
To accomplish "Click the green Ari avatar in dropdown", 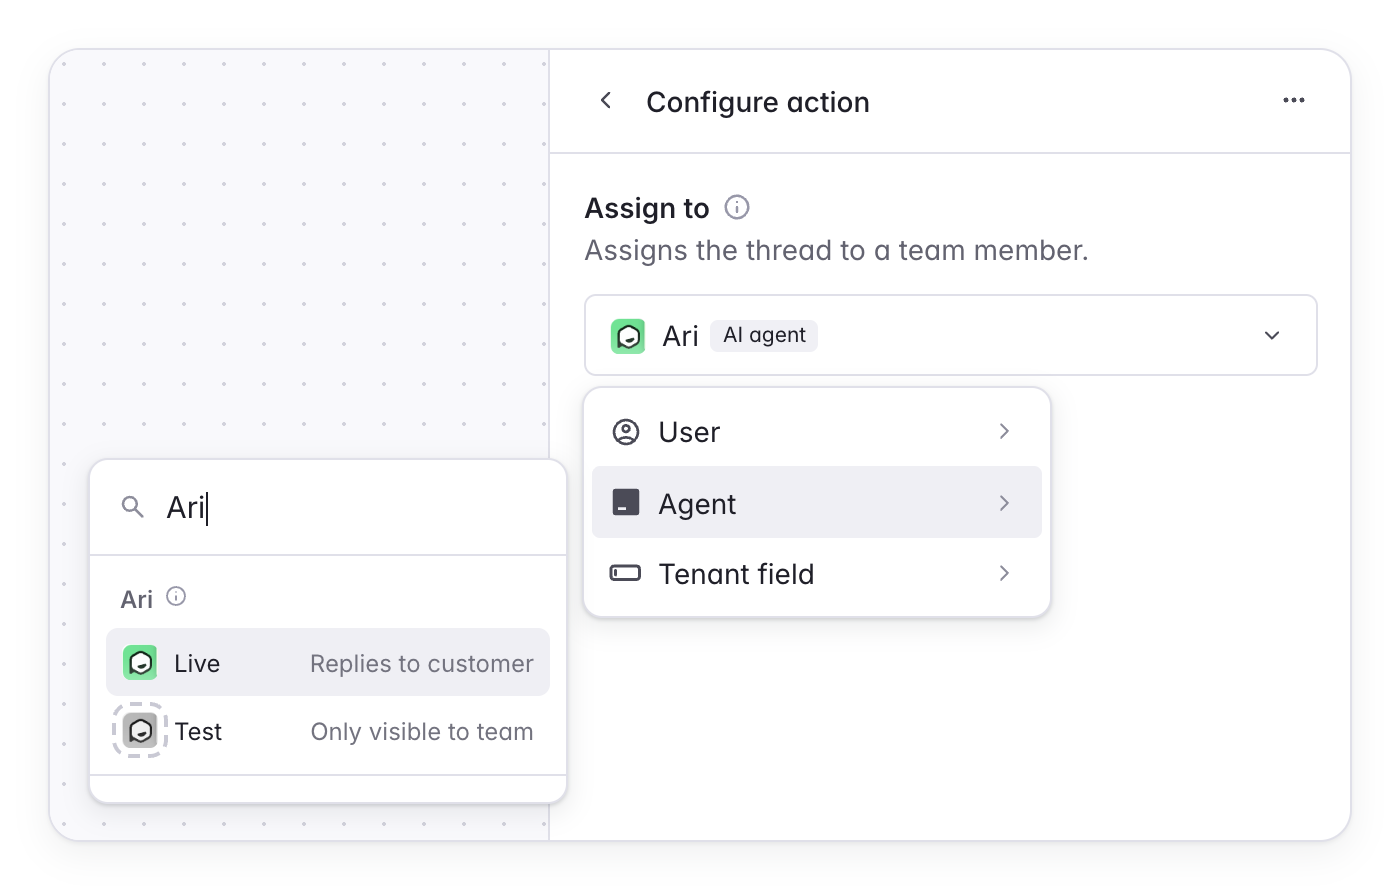I will pos(628,336).
